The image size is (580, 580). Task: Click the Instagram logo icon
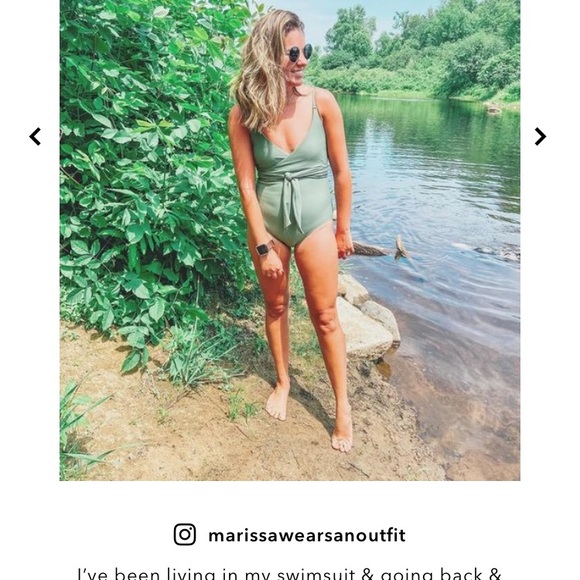185,535
